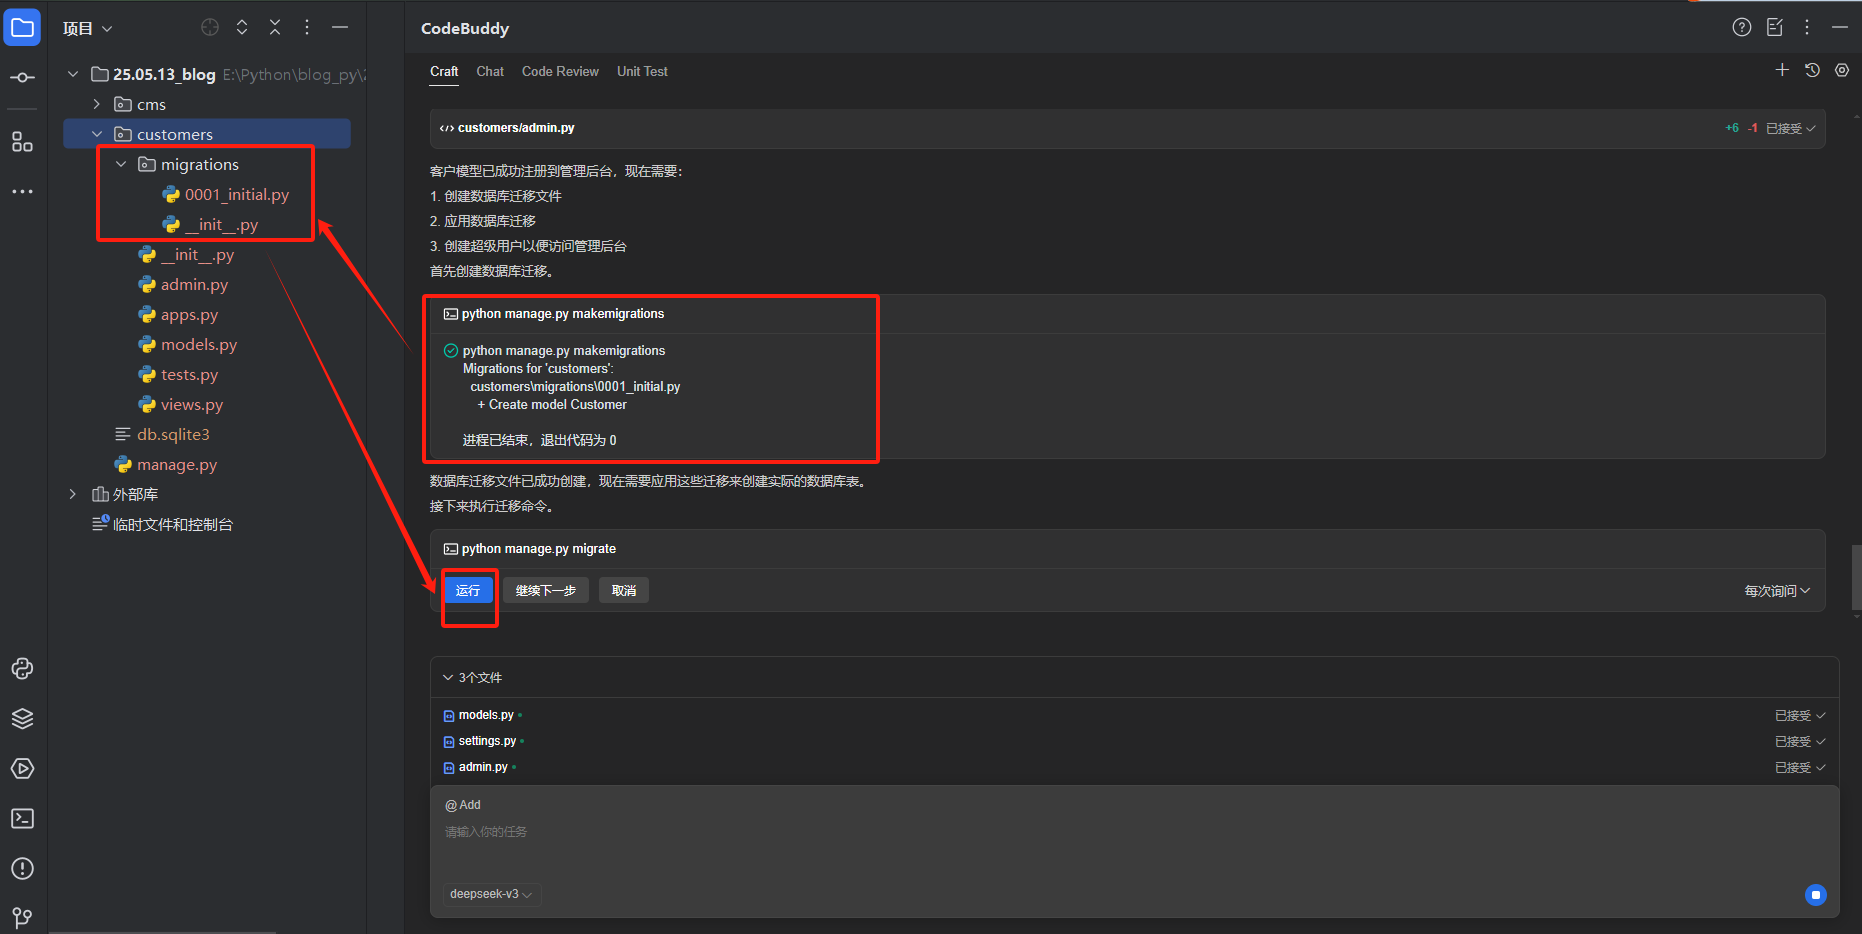
Task: Open 已接受 dropdown for models.py
Action: (x=1800, y=716)
